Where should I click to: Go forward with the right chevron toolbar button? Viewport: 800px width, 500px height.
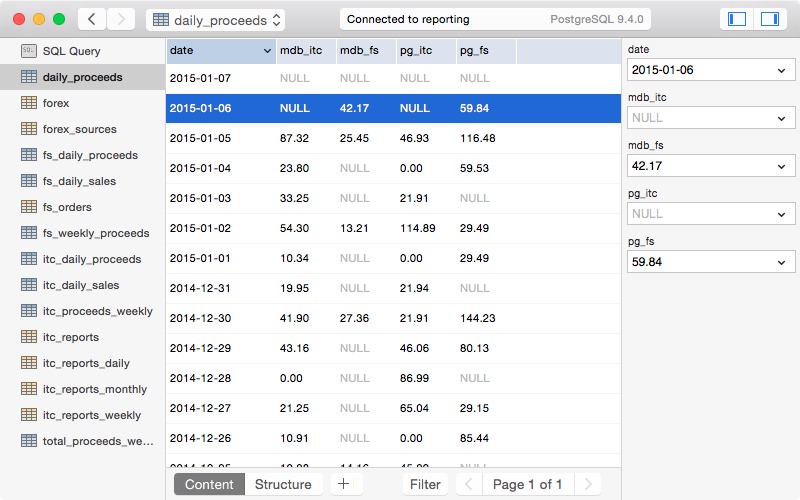click(121, 19)
